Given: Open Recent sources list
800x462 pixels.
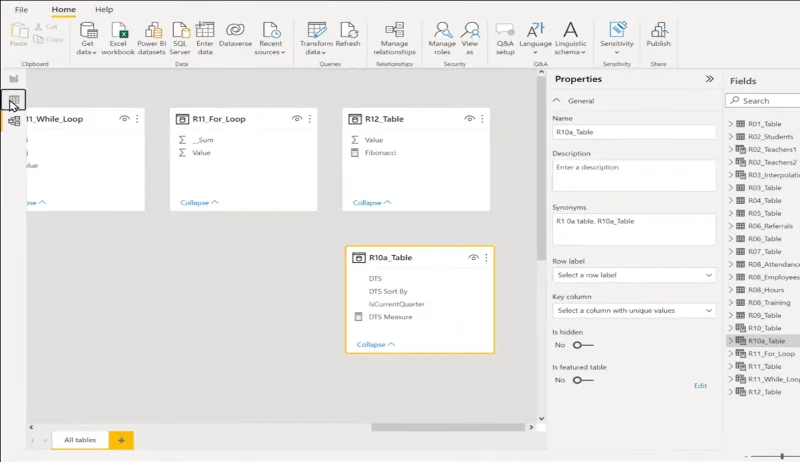Looking at the screenshot, I should point(270,38).
